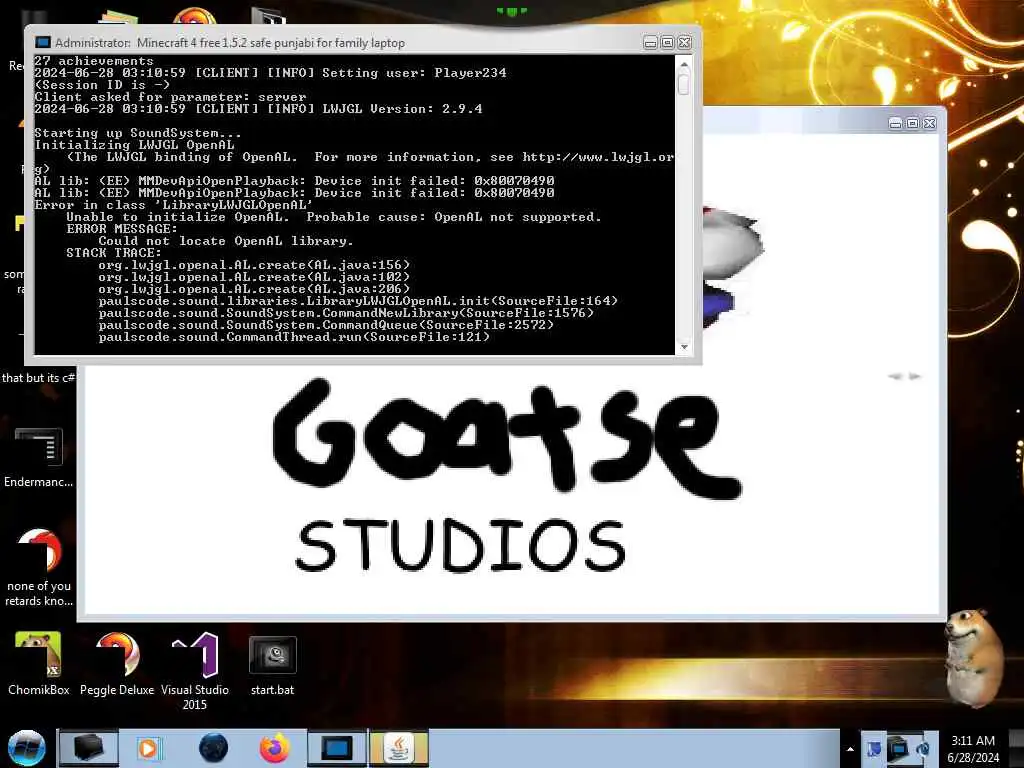Click stack line ending 'AL.java:102)'
Screen dimensions: 1024x768
[254, 277]
